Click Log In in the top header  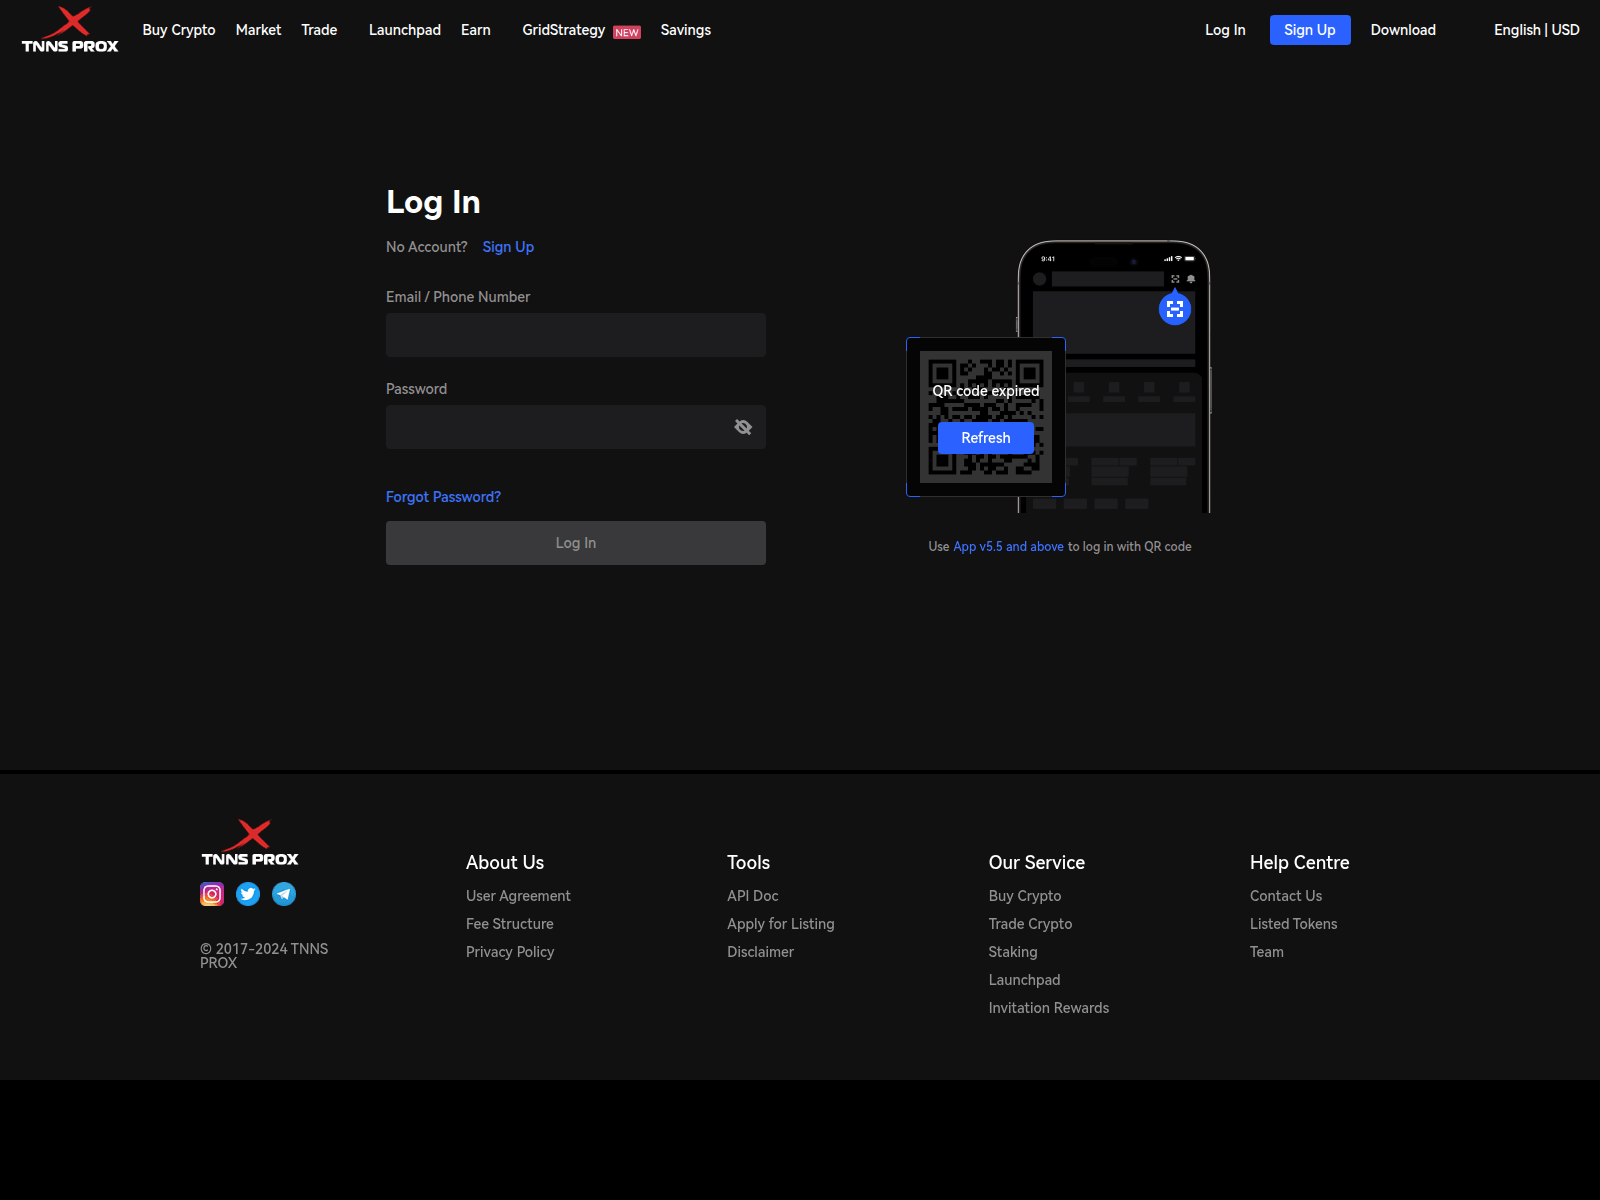[x=1225, y=30]
